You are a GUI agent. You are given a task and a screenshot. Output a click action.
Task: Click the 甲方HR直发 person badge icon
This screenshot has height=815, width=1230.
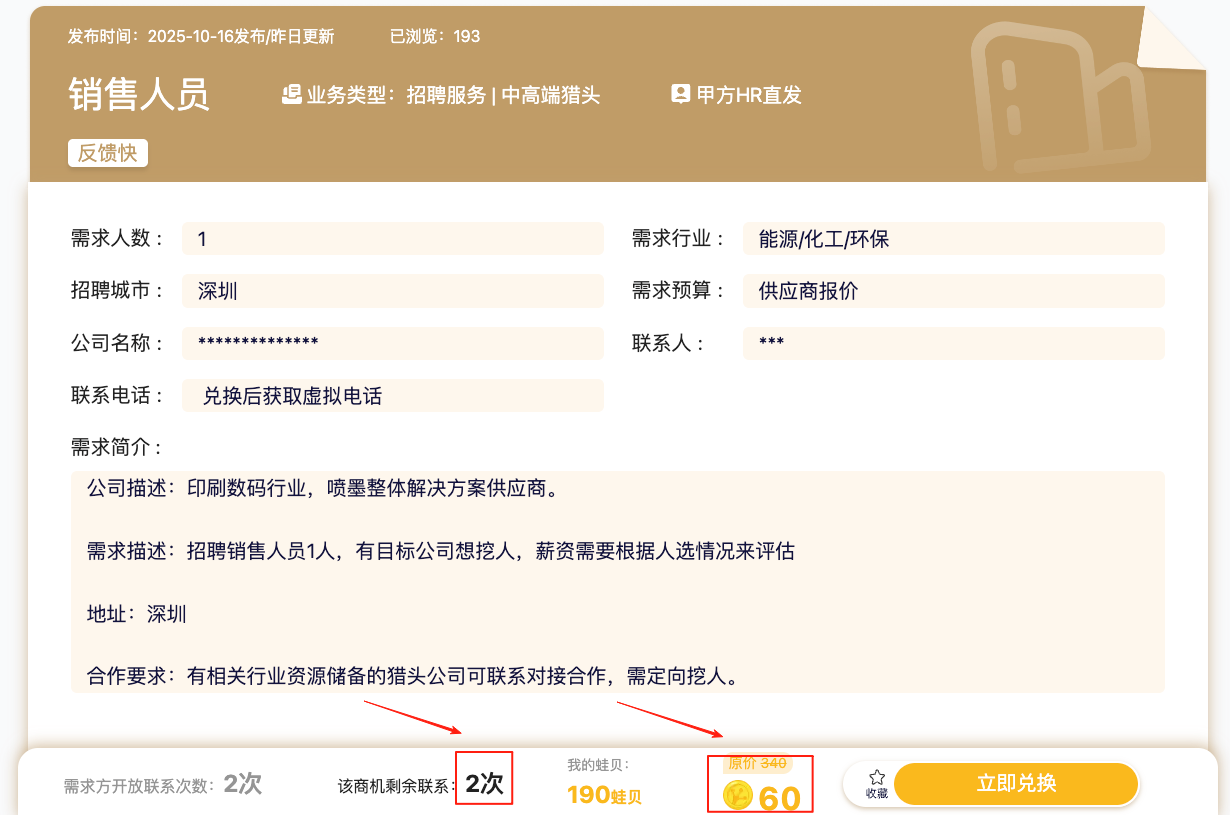(680, 95)
